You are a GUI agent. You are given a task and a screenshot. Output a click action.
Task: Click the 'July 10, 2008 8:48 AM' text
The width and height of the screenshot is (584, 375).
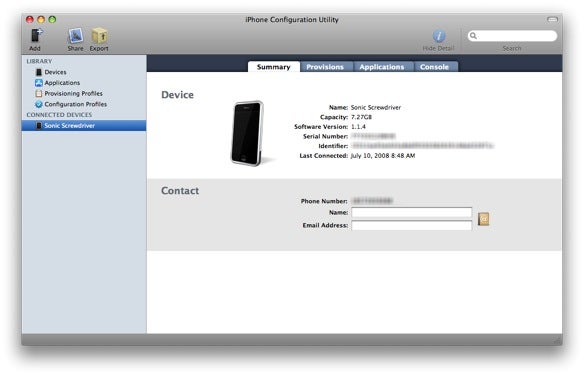click(383, 156)
